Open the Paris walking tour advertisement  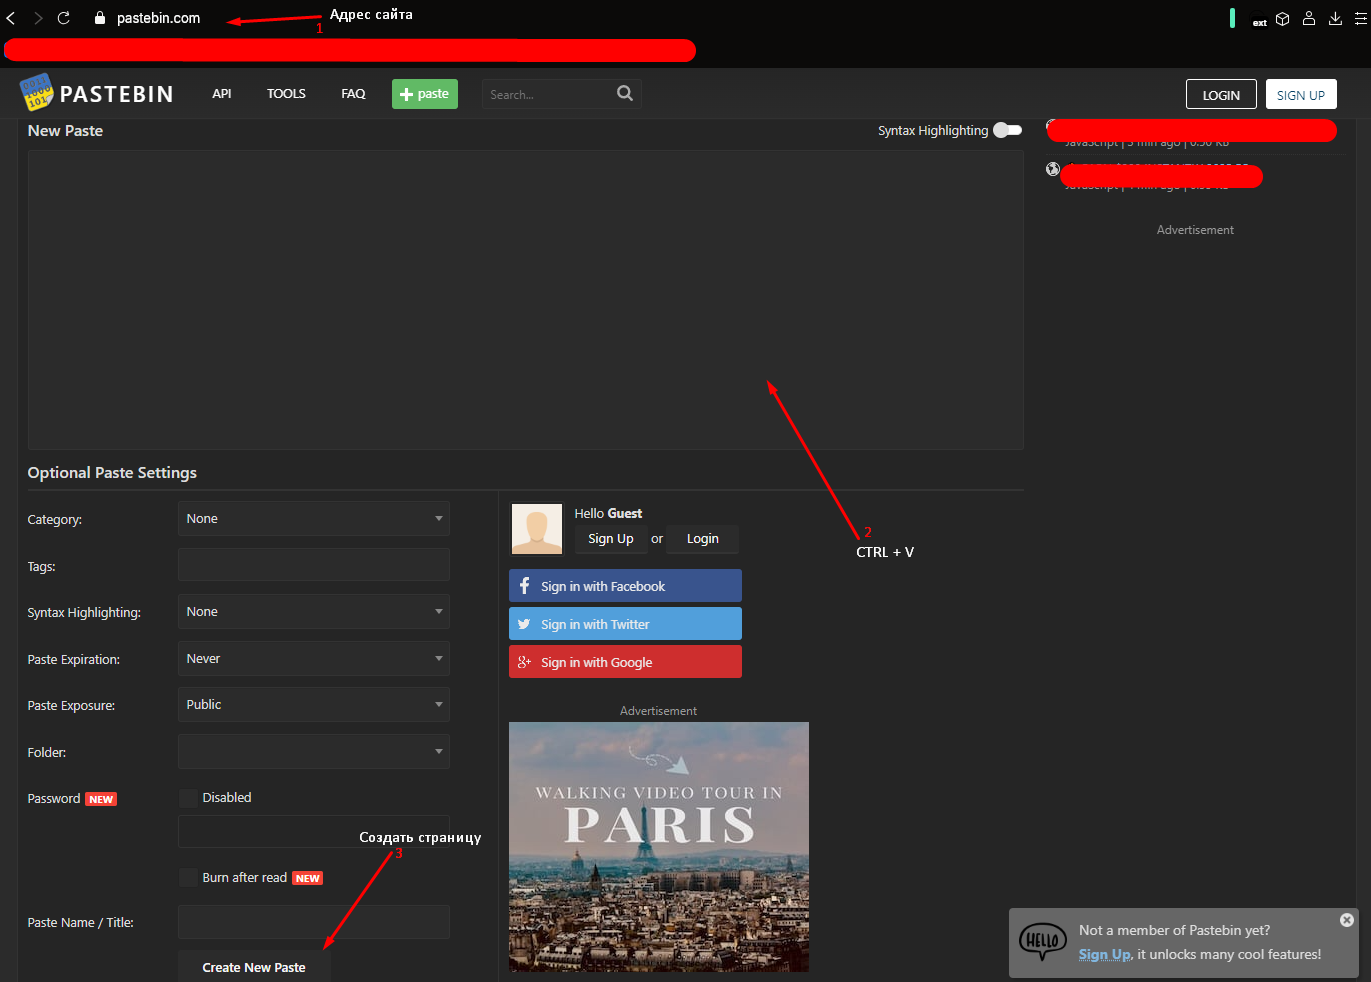659,847
